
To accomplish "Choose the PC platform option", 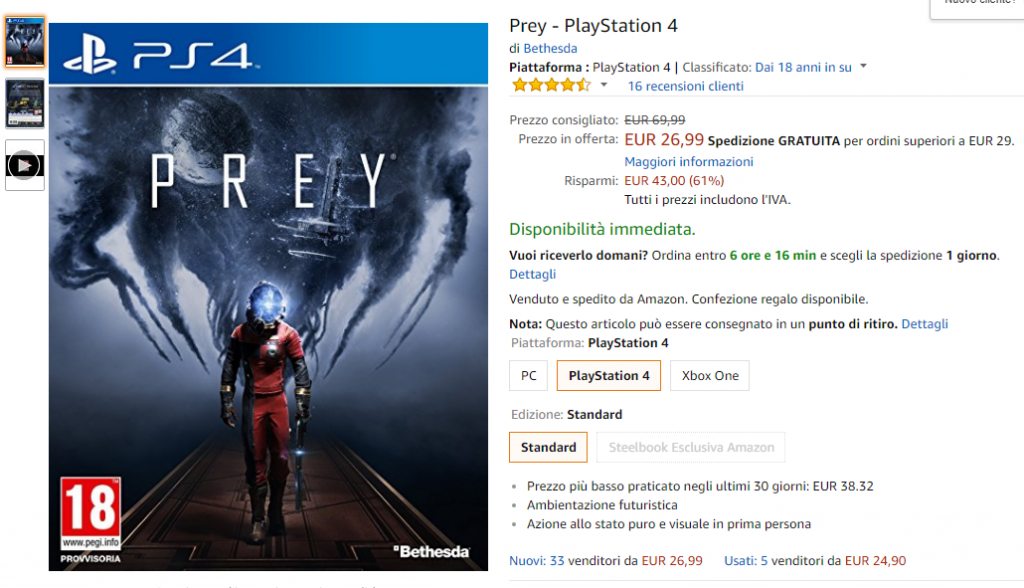I will (x=528, y=376).
